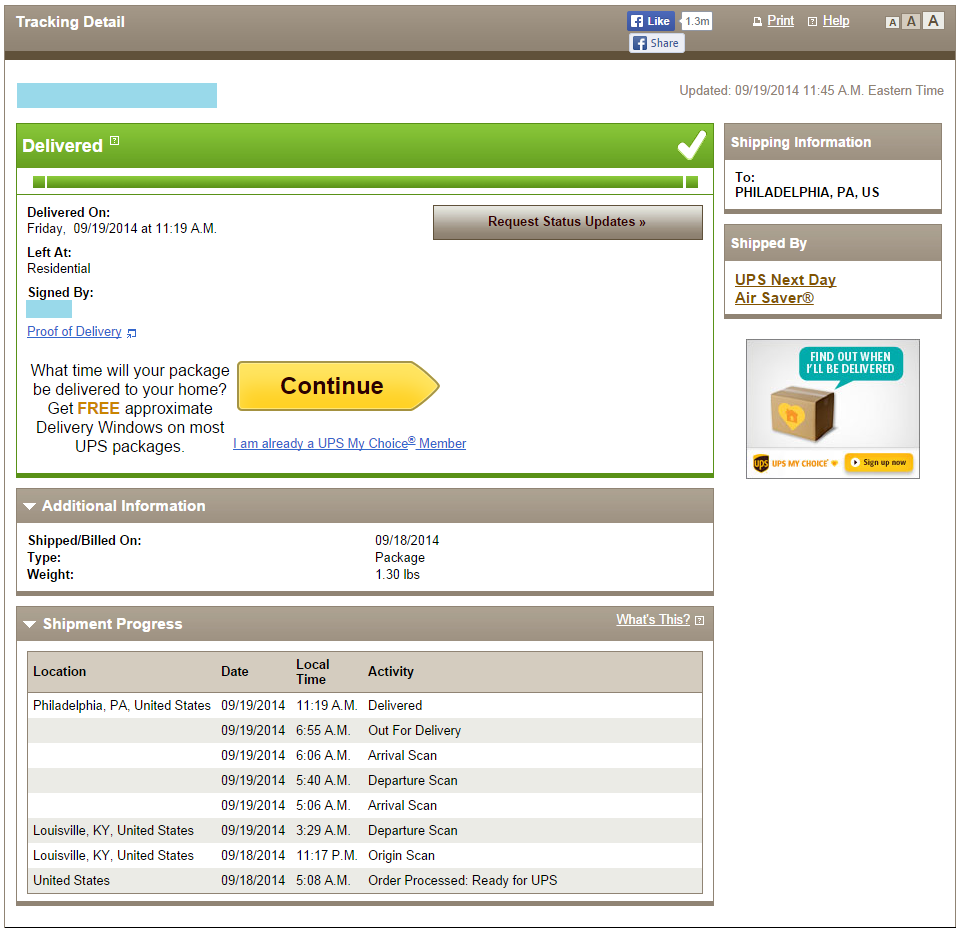Click the Local Time column header

pyautogui.click(x=313, y=672)
